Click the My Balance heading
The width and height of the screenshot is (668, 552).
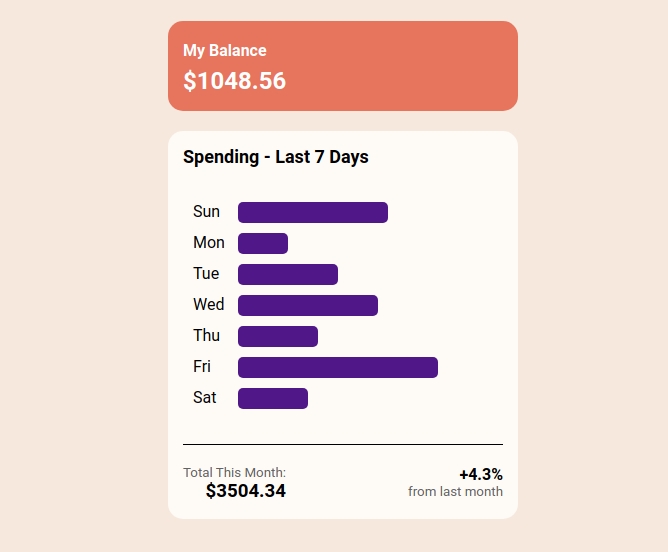point(224,51)
